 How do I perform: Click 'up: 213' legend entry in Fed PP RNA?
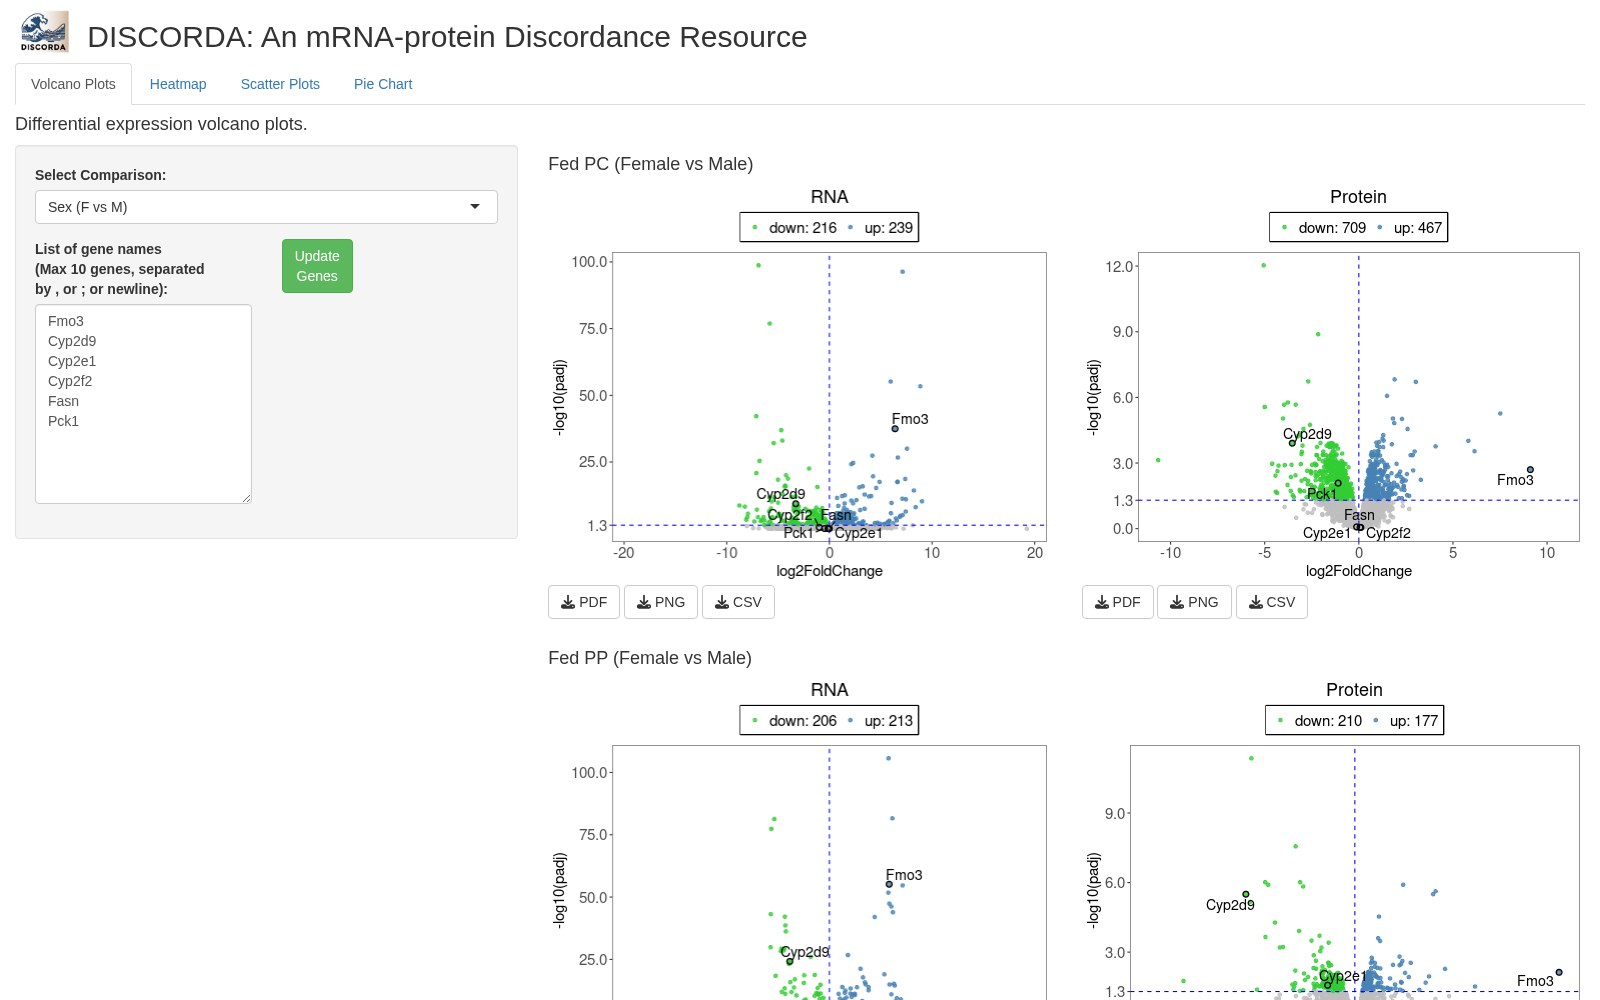pos(880,721)
